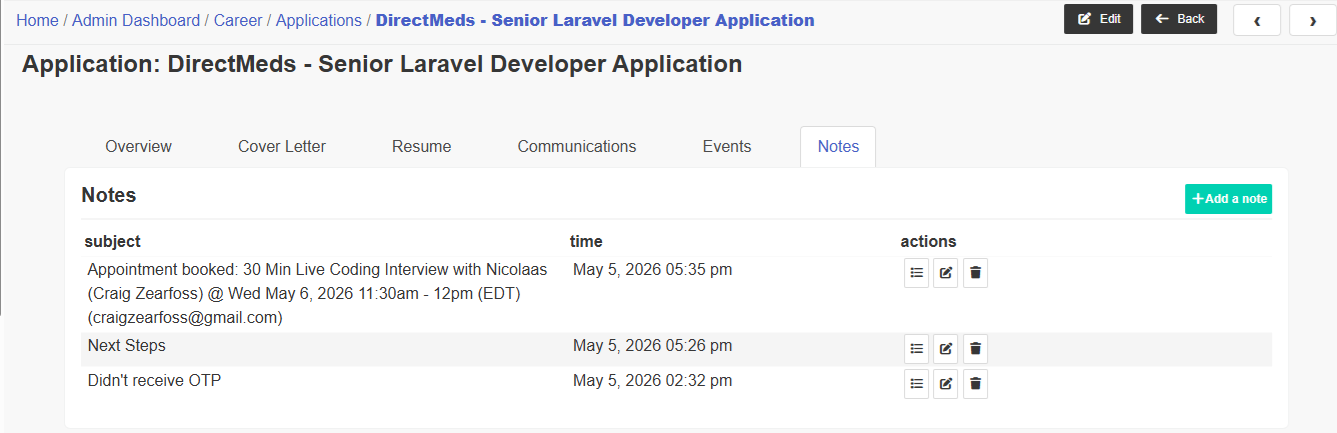Viewport: 1337px width, 433px height.
Task: Open the Overview tab
Action: pyautogui.click(x=139, y=146)
